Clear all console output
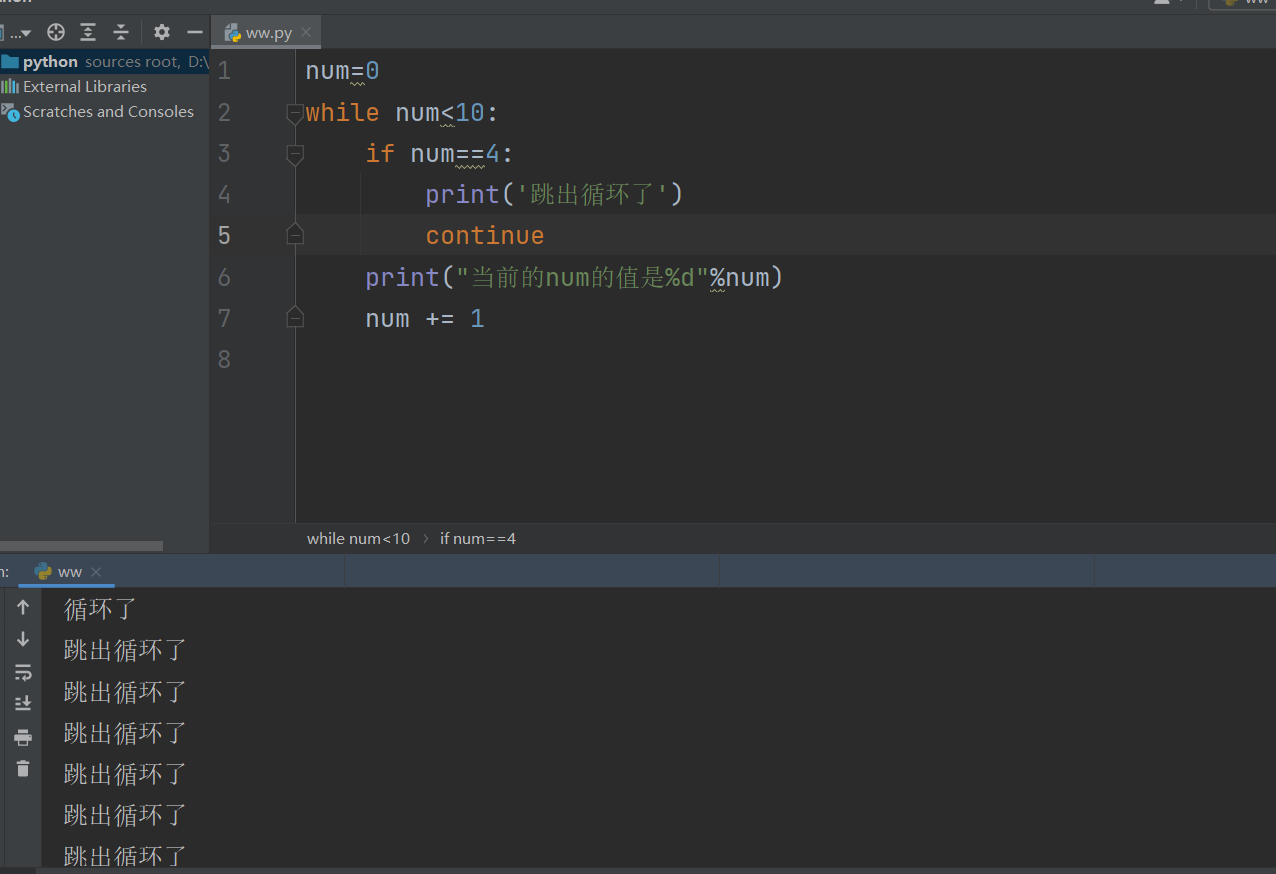Screen dimensions: 1276x874 [23, 769]
